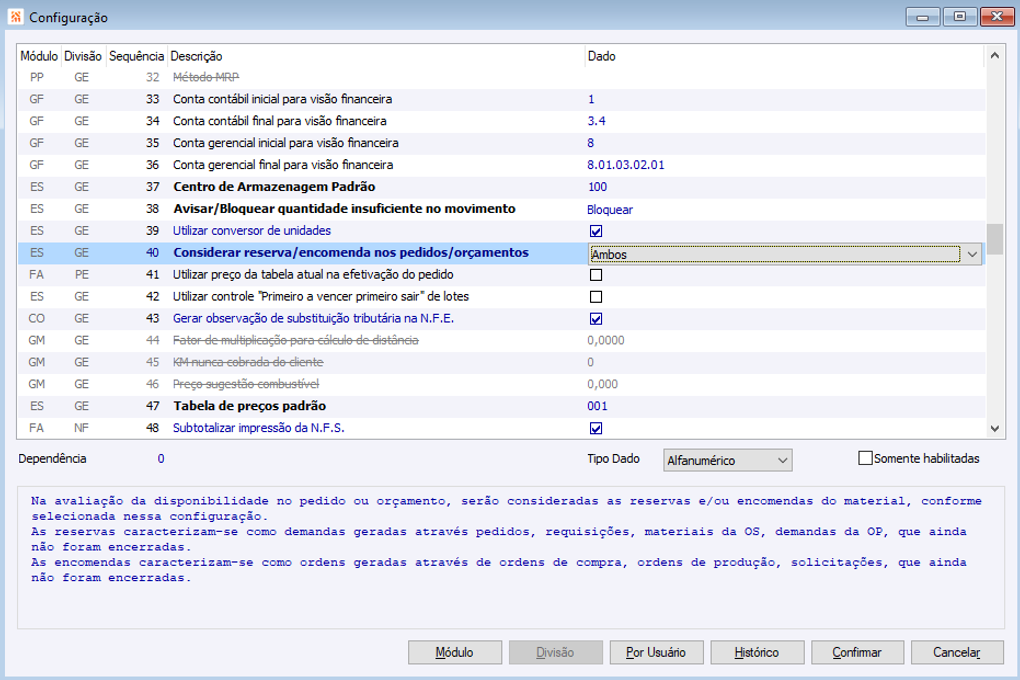Enable 'Somente habilitadas' checkbox
Screen dimensions: 1020x680
point(865,458)
